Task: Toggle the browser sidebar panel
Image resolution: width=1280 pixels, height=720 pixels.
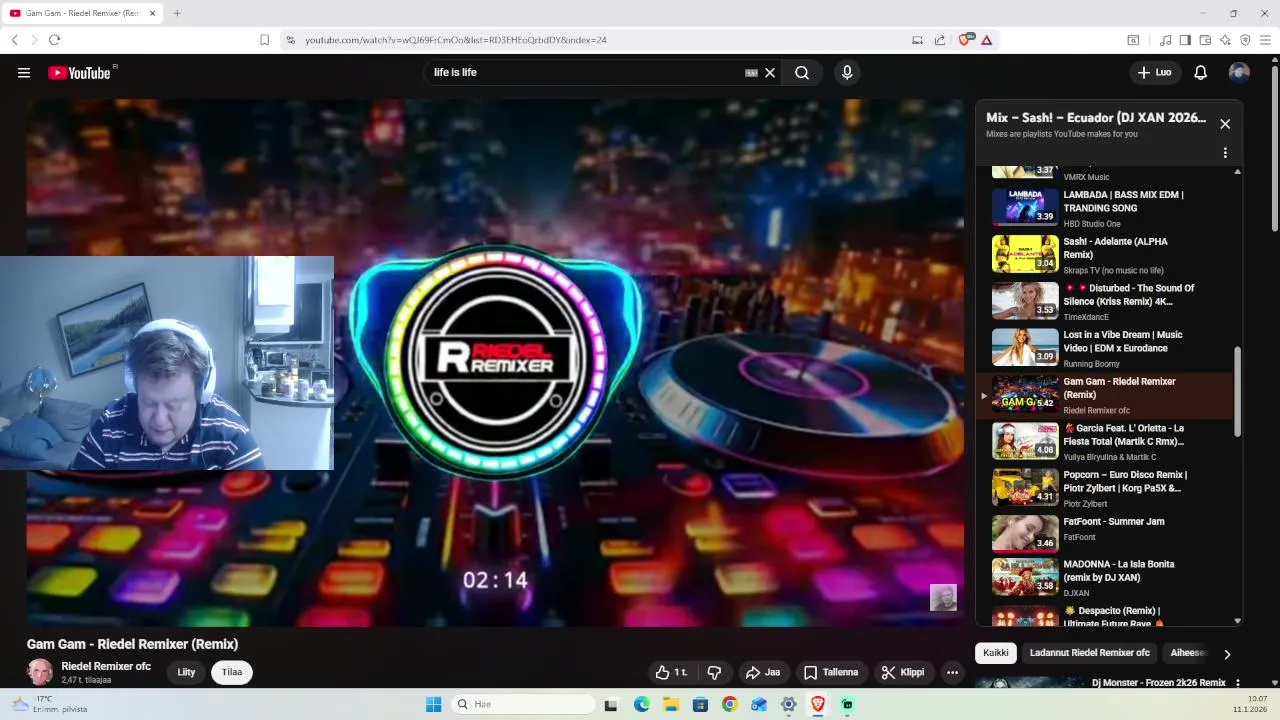Action: (x=1185, y=40)
